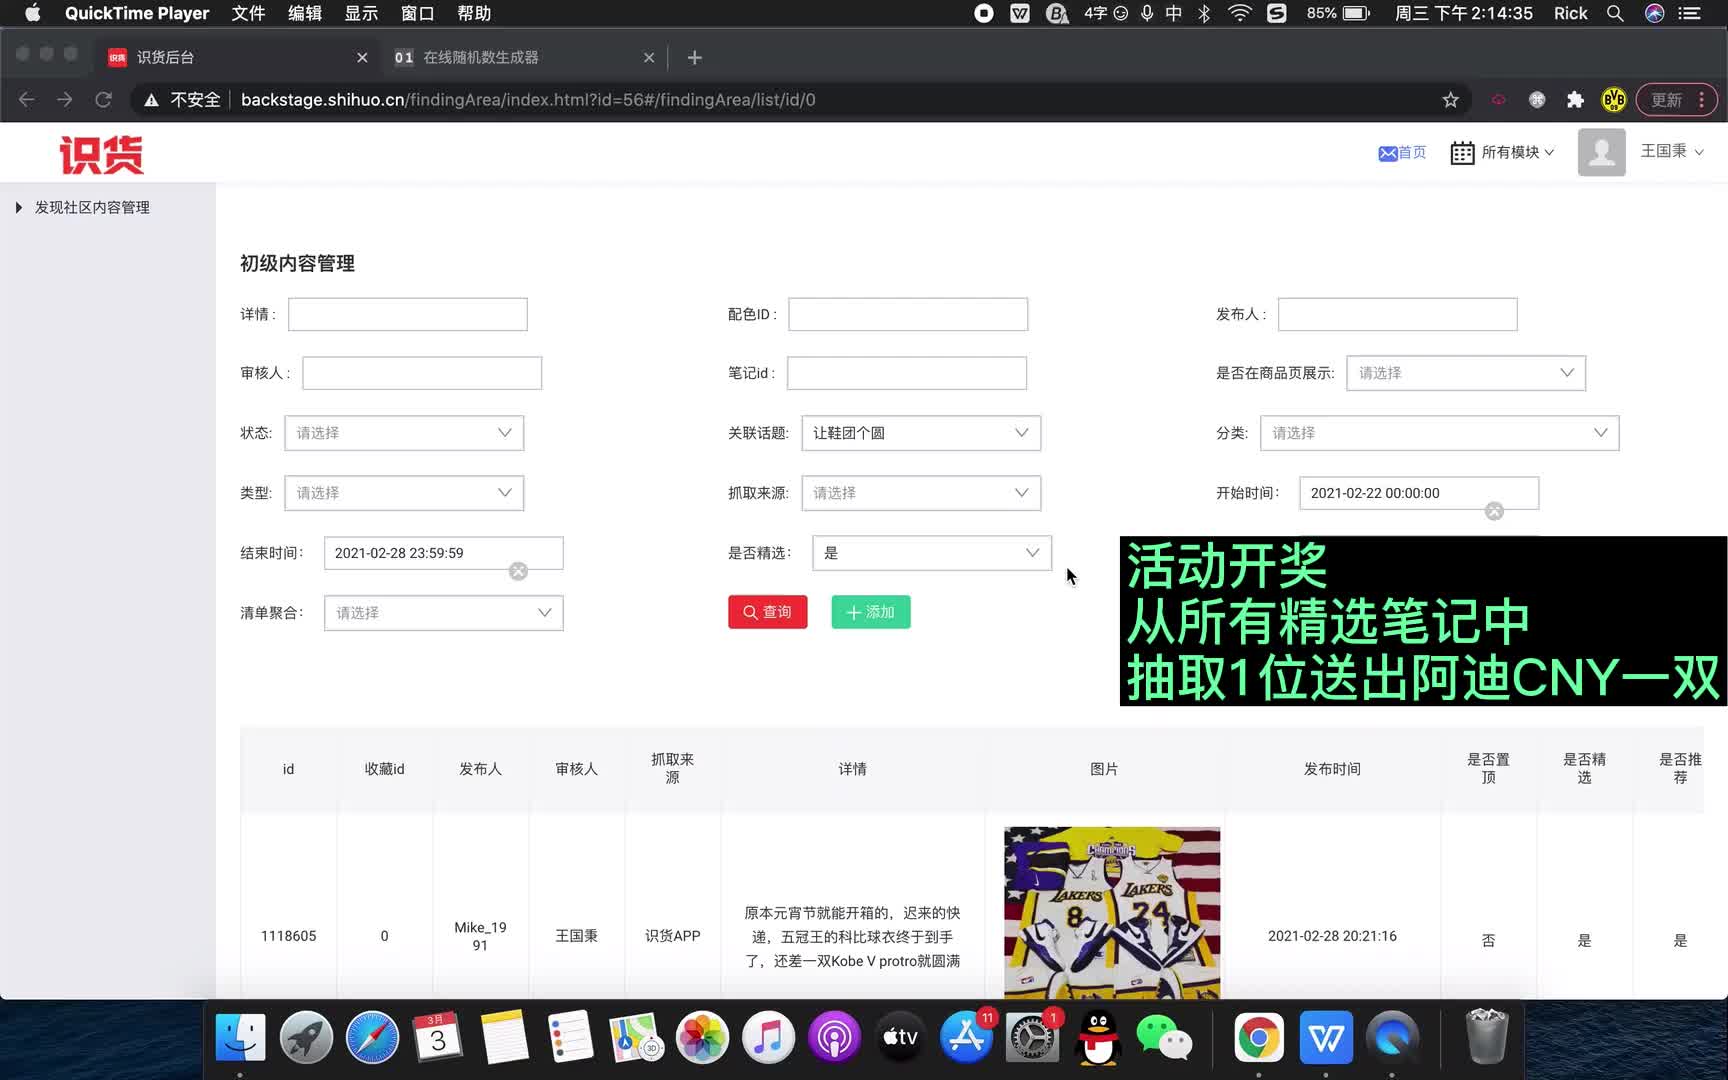Open Google Chrome in the Dock
This screenshot has width=1728, height=1080.
coord(1259,1037)
